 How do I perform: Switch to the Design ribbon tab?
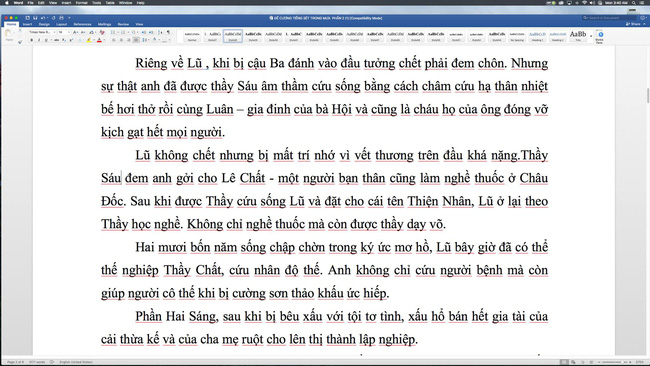(x=44, y=24)
